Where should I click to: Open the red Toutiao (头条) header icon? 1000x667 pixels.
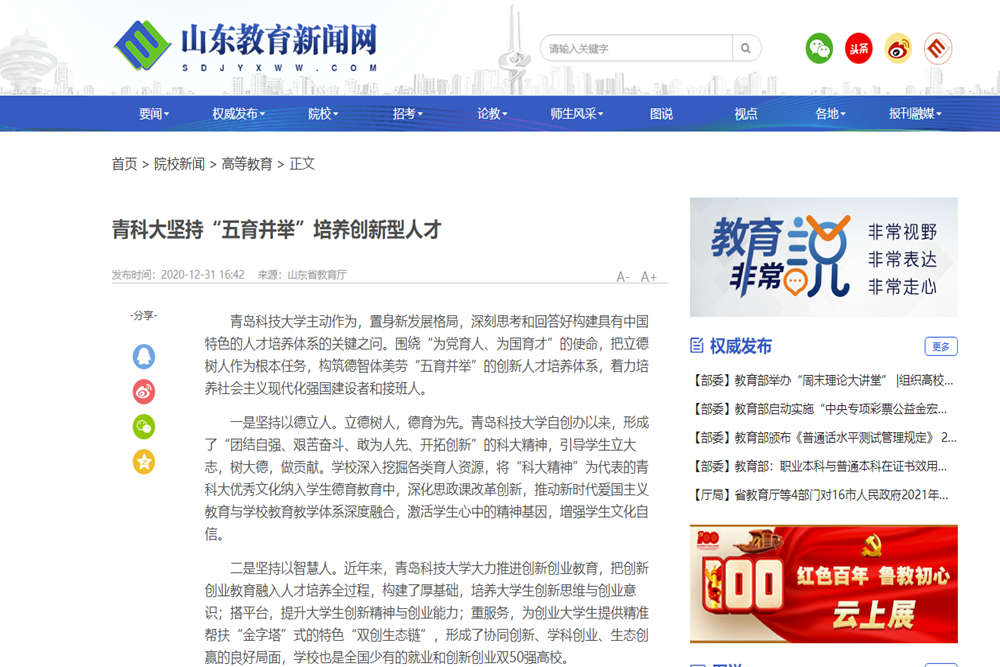click(858, 48)
